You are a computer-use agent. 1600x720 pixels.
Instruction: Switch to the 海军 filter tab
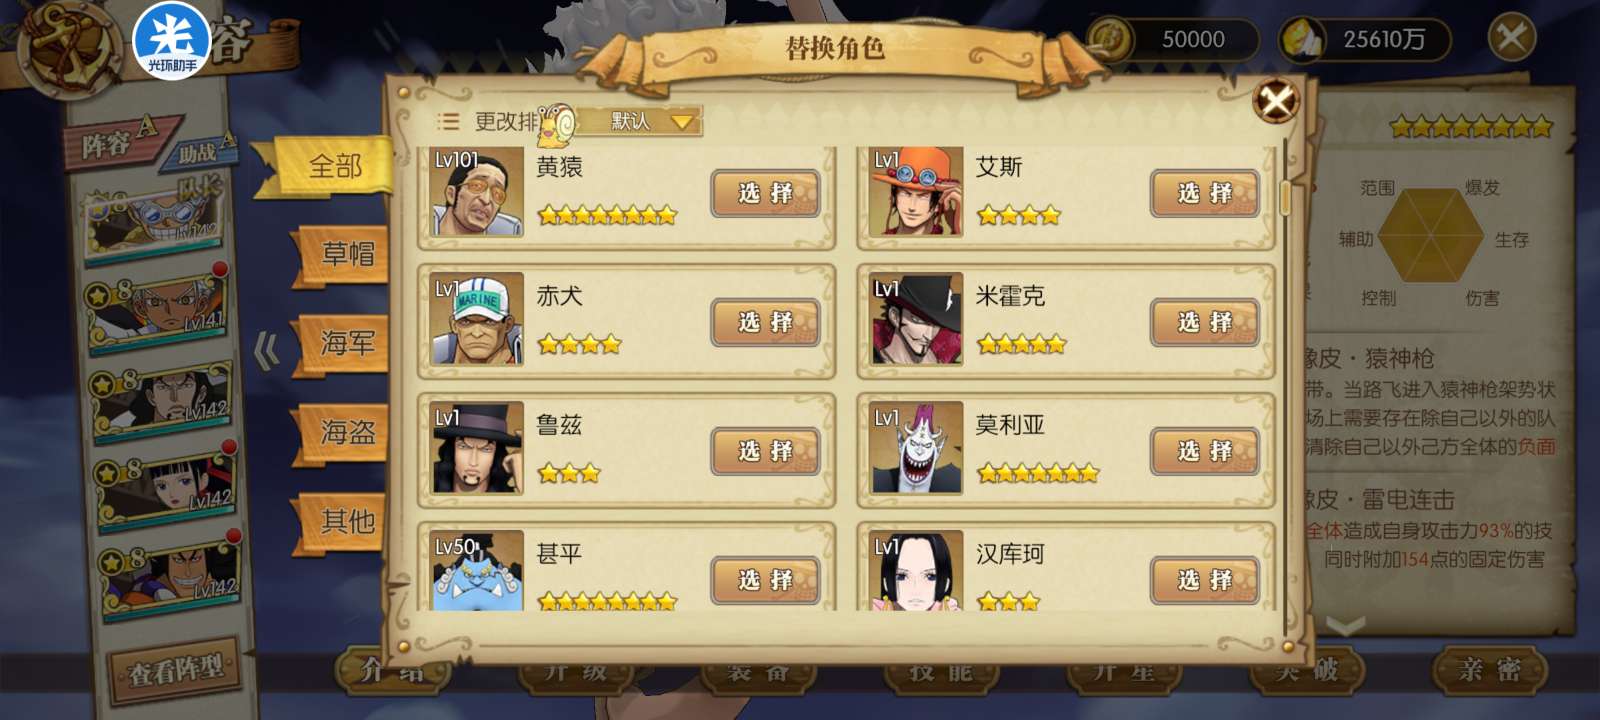(x=346, y=343)
